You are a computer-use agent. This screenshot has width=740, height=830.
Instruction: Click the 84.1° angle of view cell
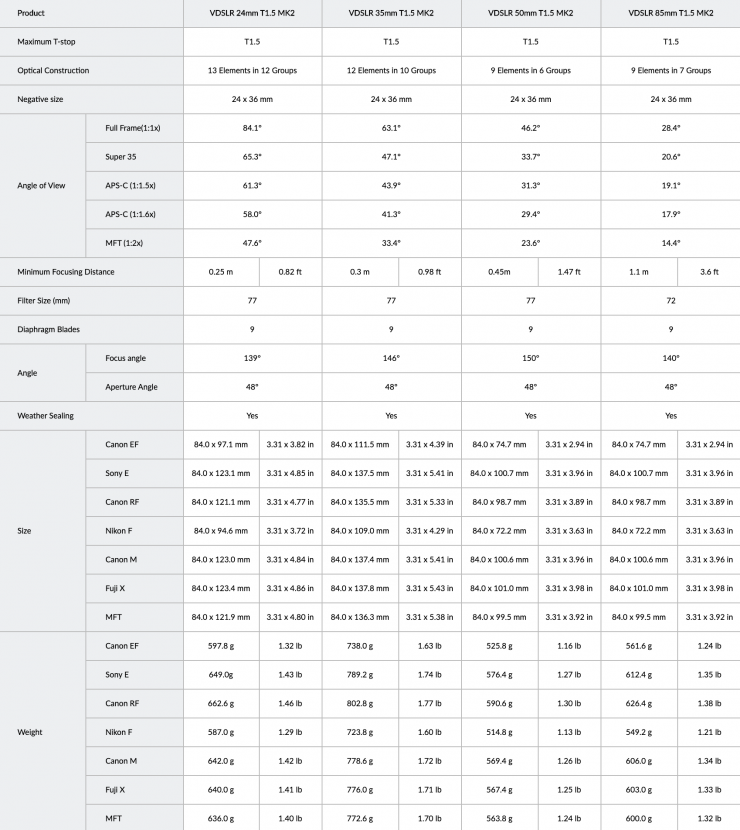click(x=252, y=128)
